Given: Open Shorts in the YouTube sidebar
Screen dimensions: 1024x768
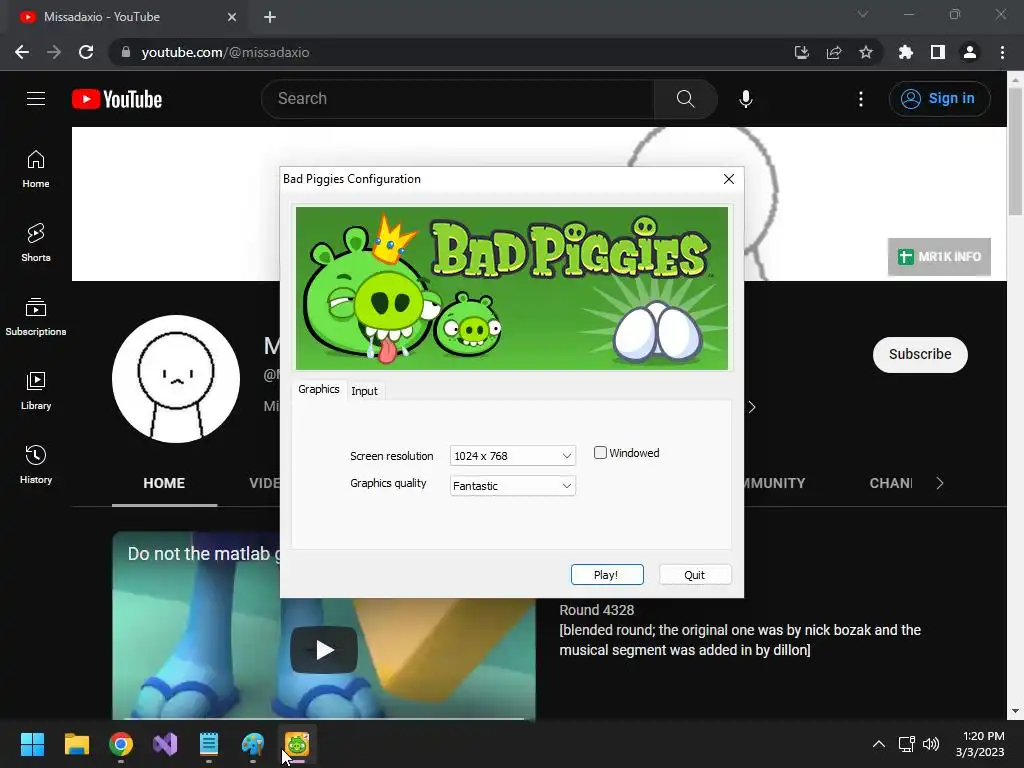Looking at the screenshot, I should (x=36, y=243).
